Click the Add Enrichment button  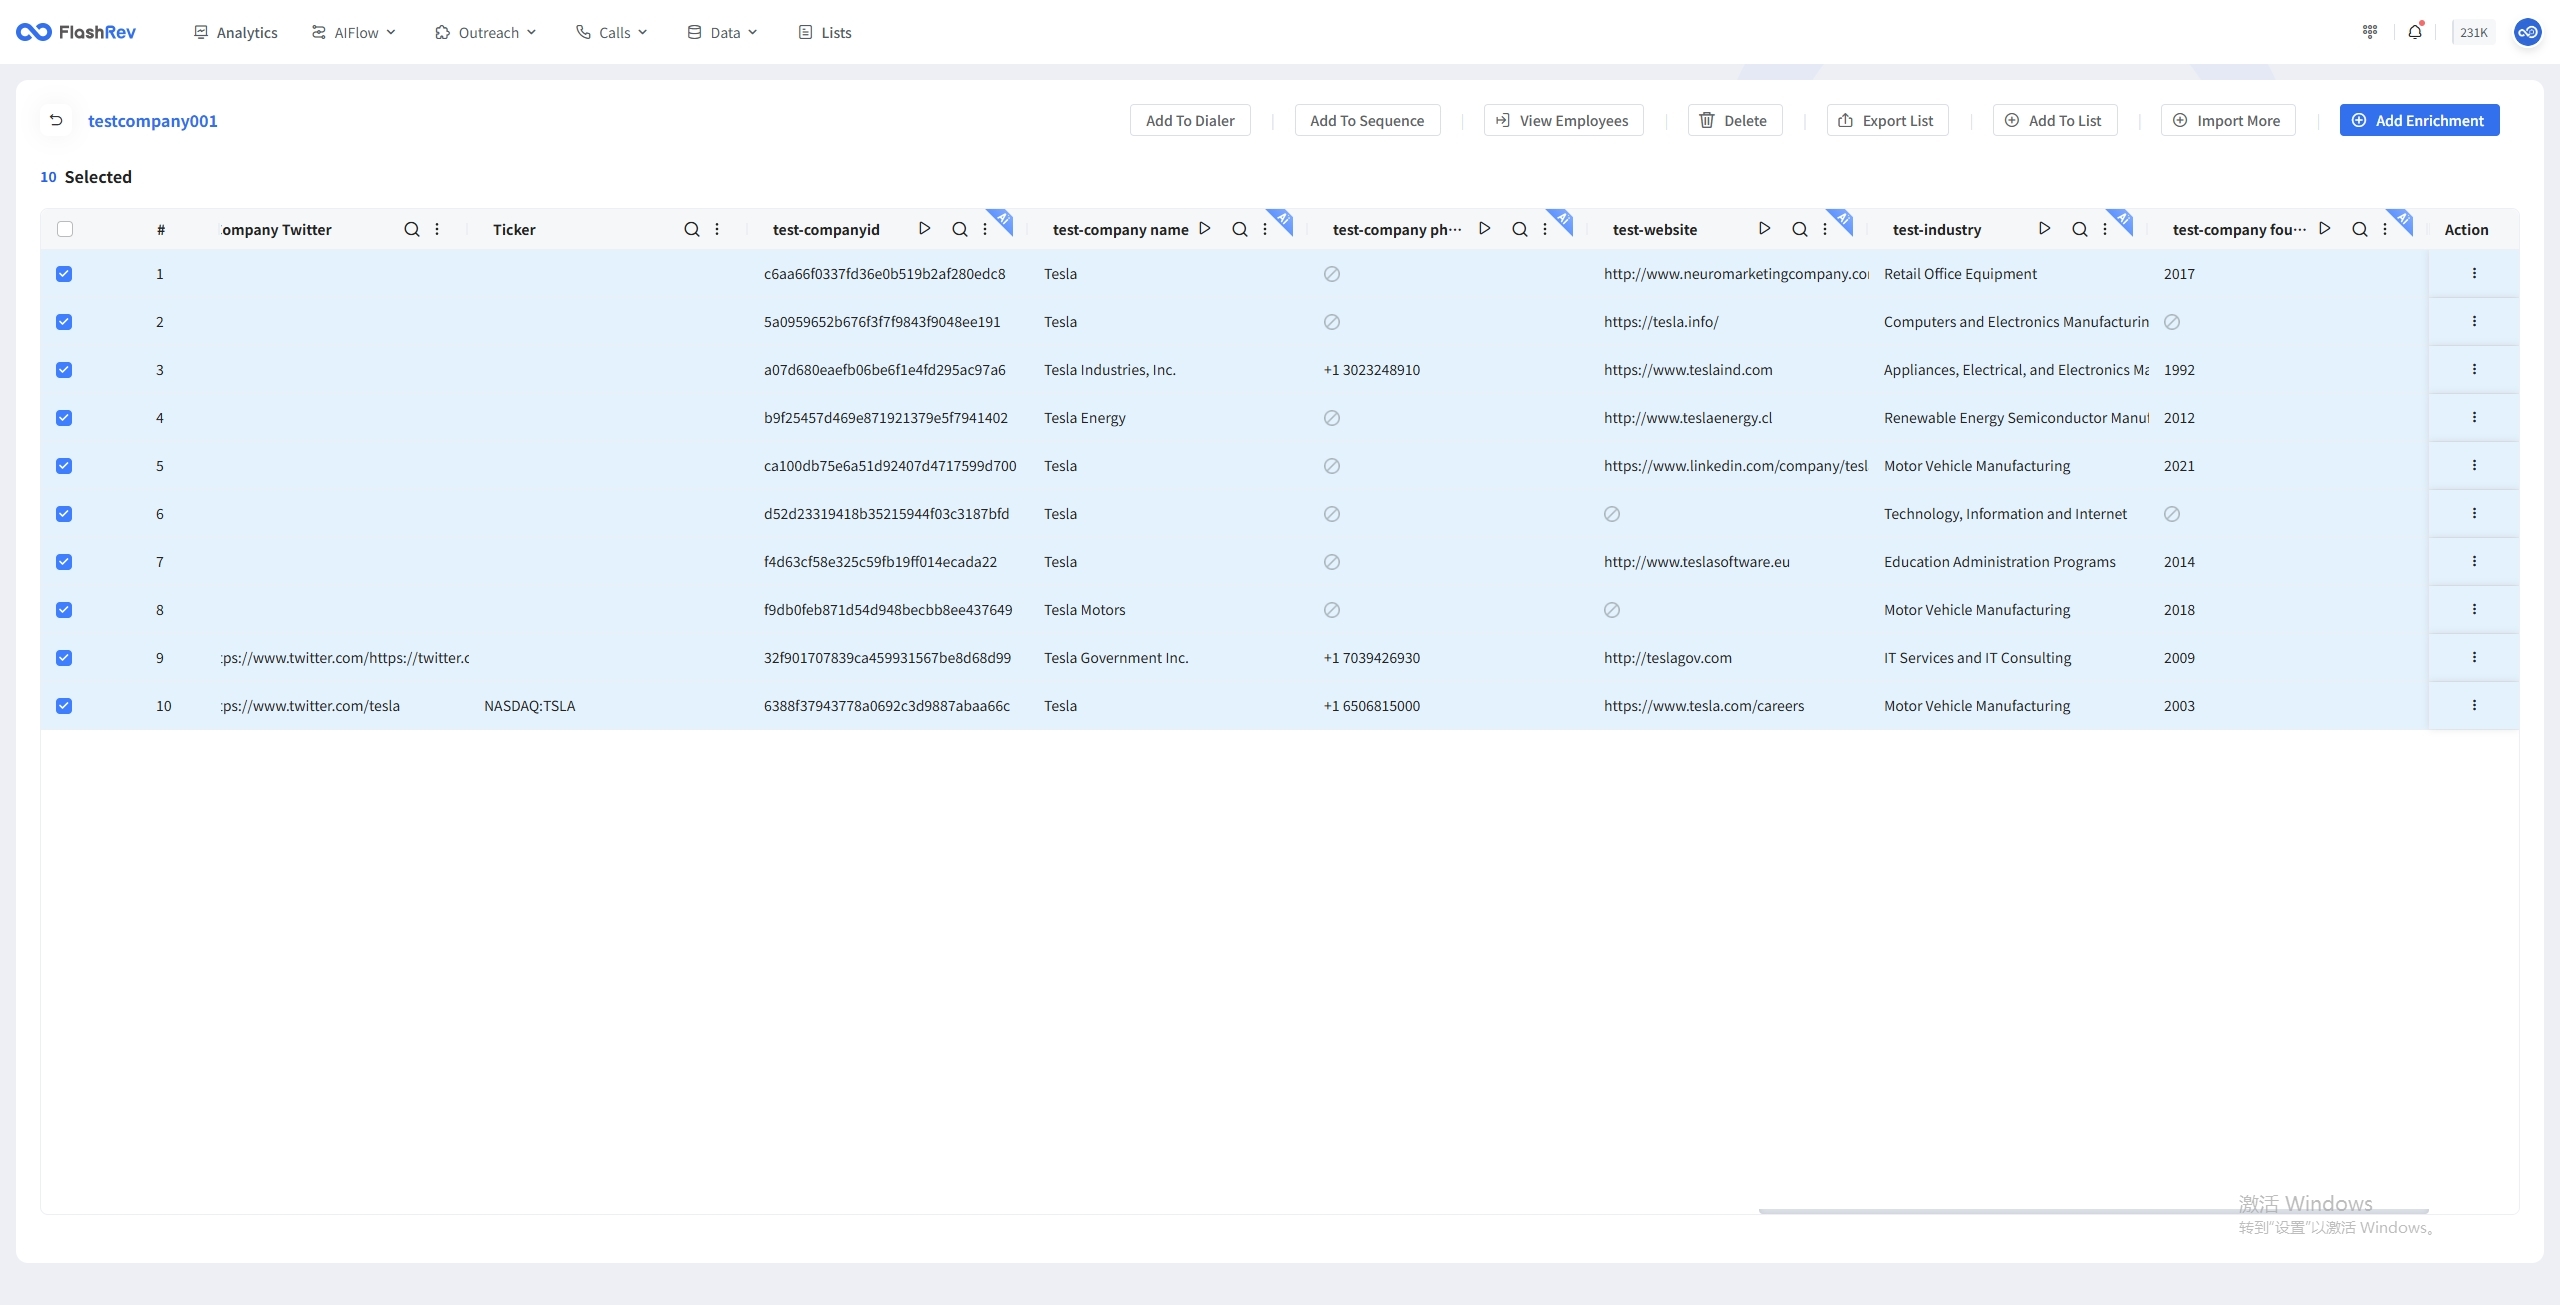pyautogui.click(x=2419, y=120)
